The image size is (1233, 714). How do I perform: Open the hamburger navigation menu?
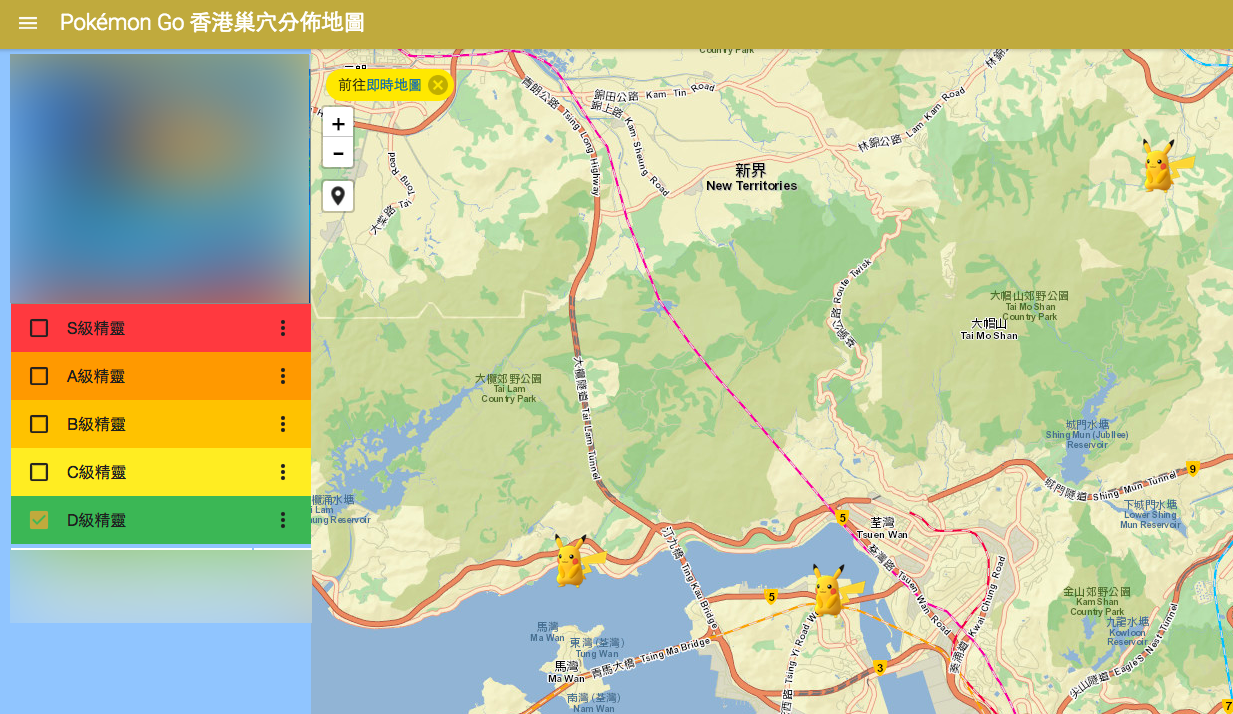coord(28,23)
